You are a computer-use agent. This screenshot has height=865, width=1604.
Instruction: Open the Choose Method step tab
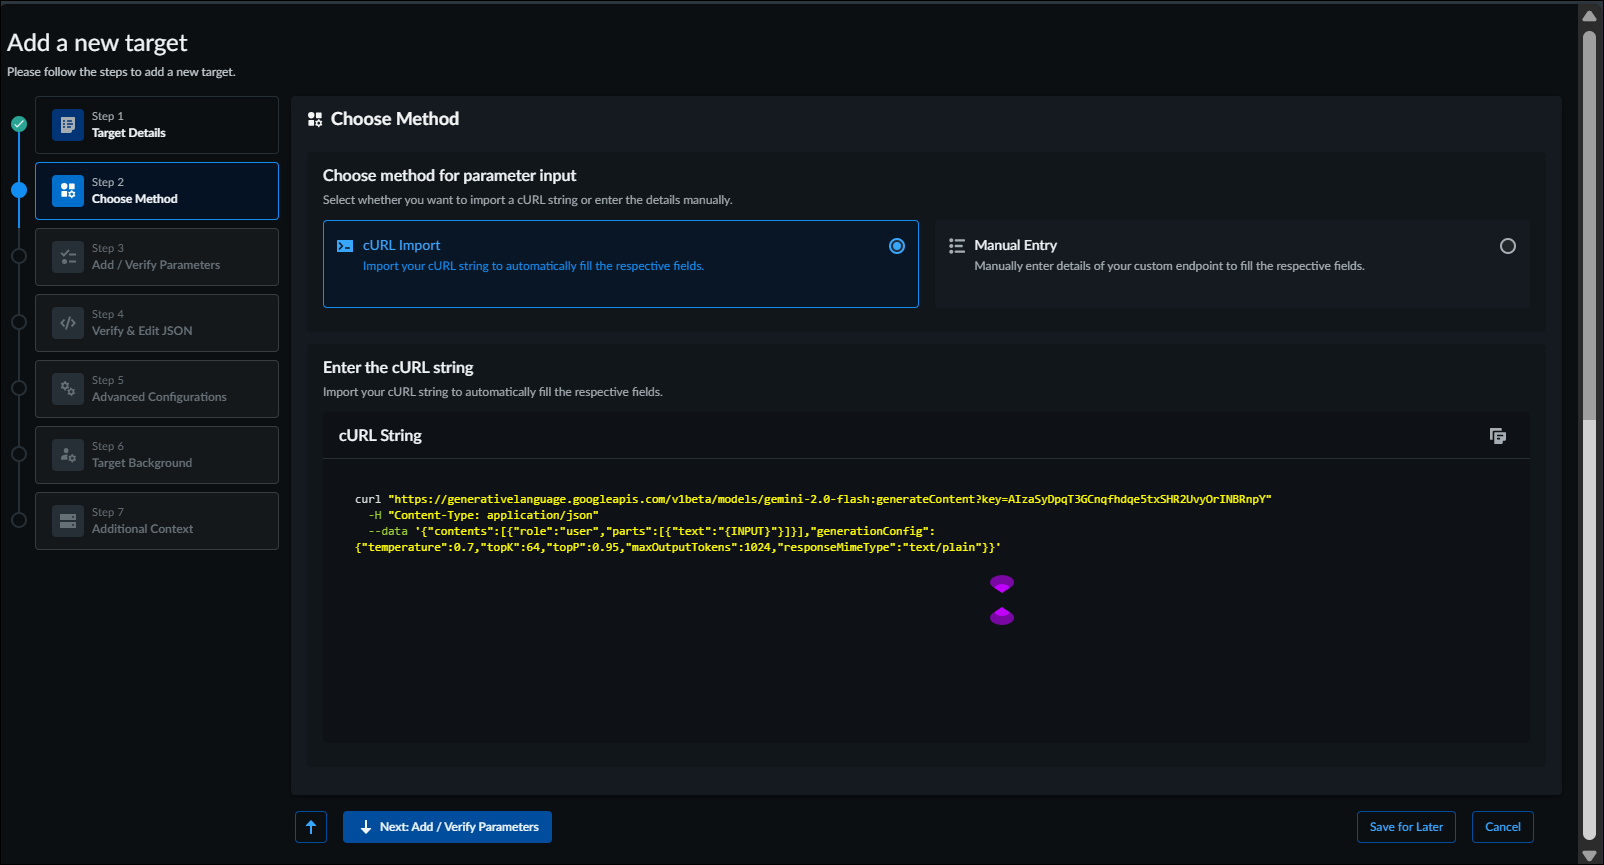[157, 191]
